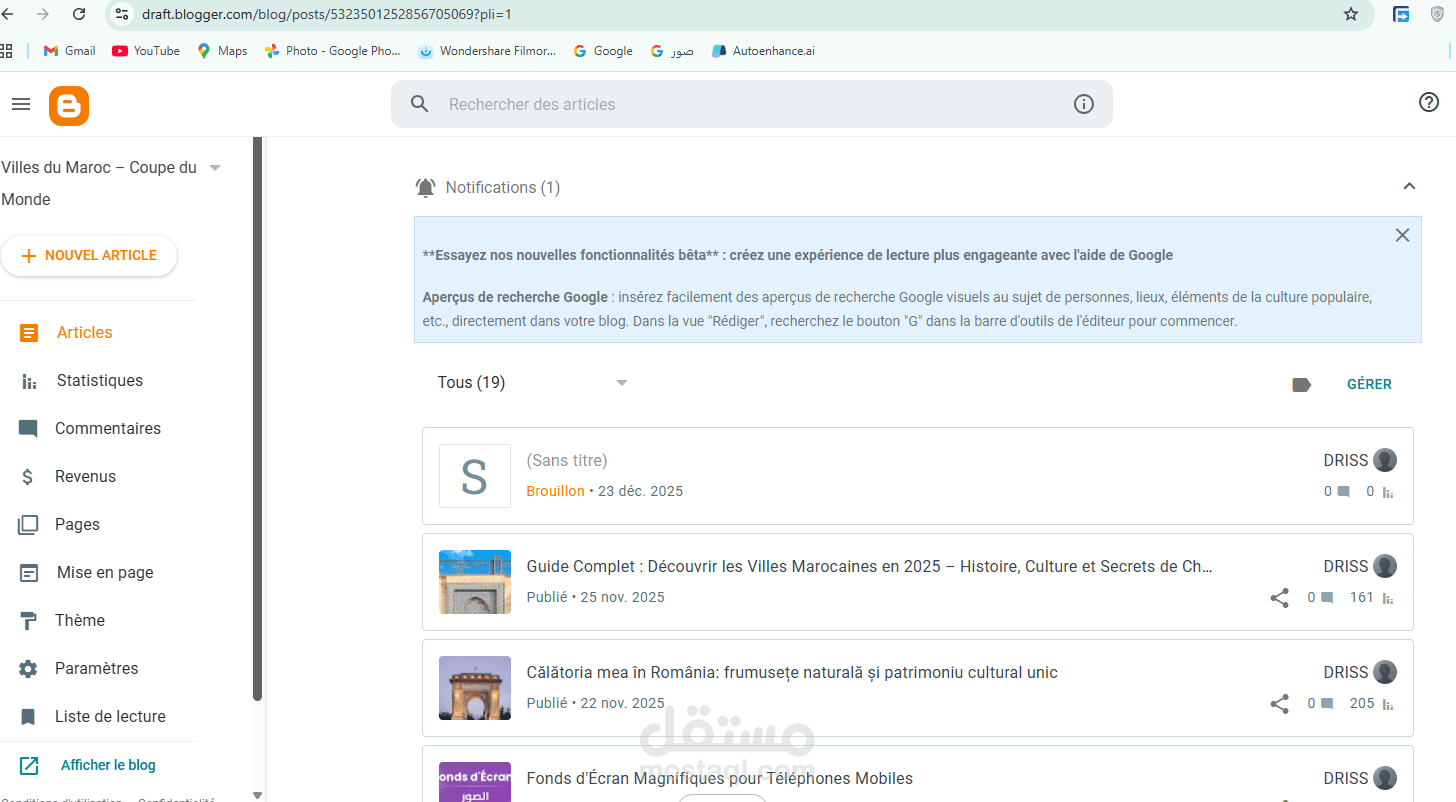Click the Revenus dollar icon
Screen dimensions: 1456x802
(x=28, y=477)
